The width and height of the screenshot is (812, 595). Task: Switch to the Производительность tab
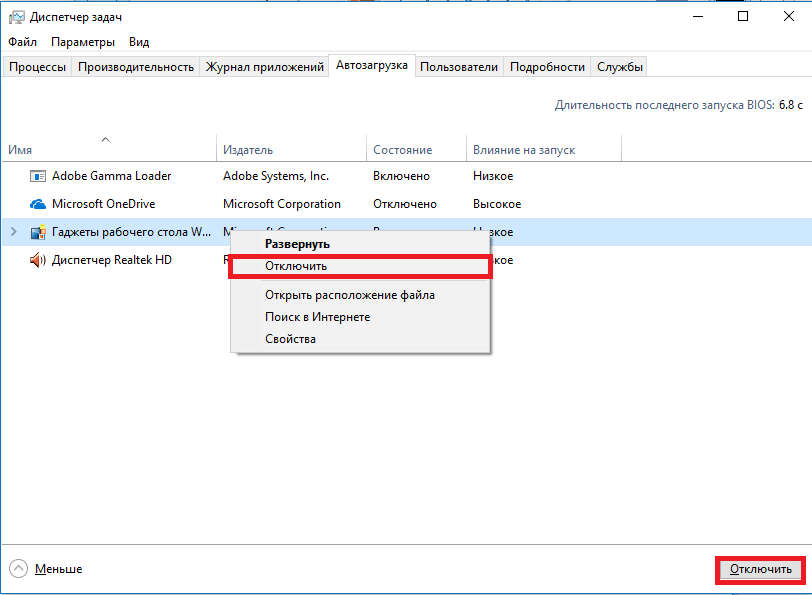[x=135, y=67]
